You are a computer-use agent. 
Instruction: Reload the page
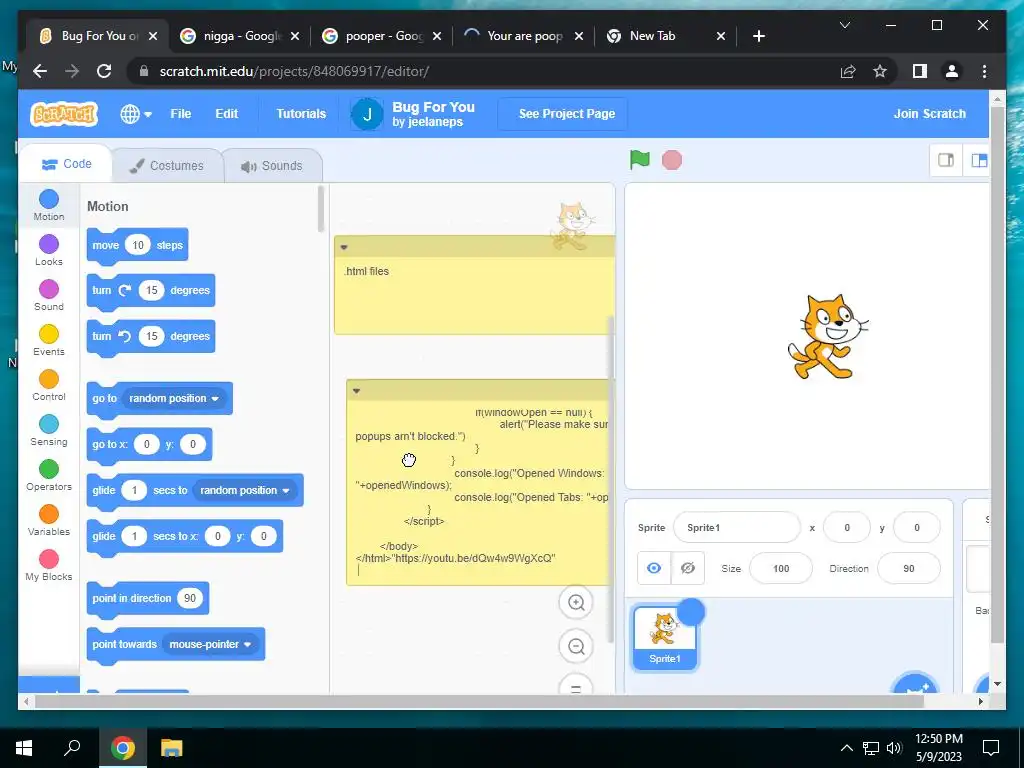point(104,71)
